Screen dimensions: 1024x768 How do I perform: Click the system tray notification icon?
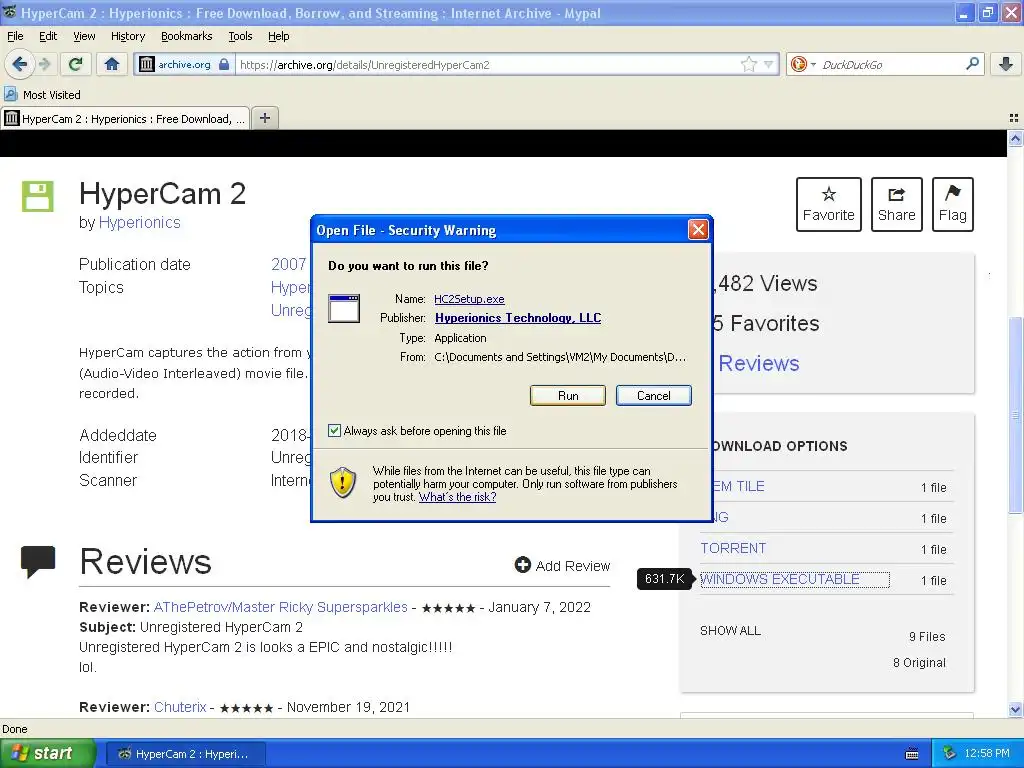pos(949,753)
